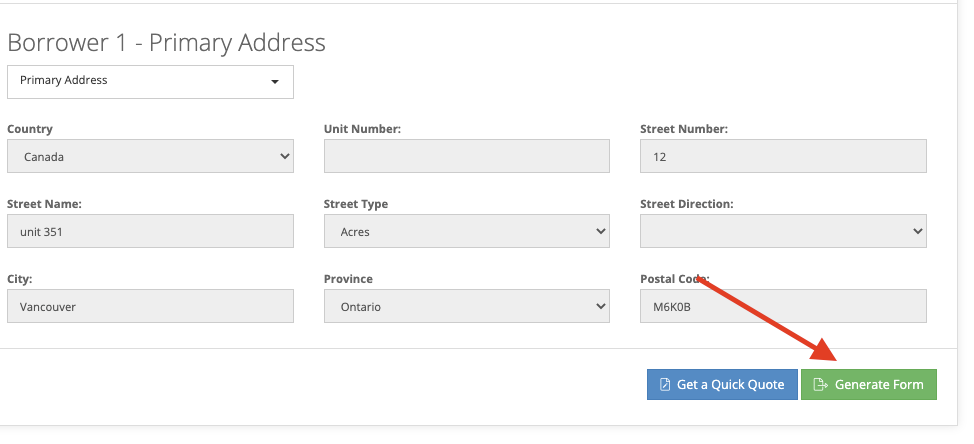Click the chevron on the Country field
The width and height of the screenshot is (974, 444).
point(285,156)
